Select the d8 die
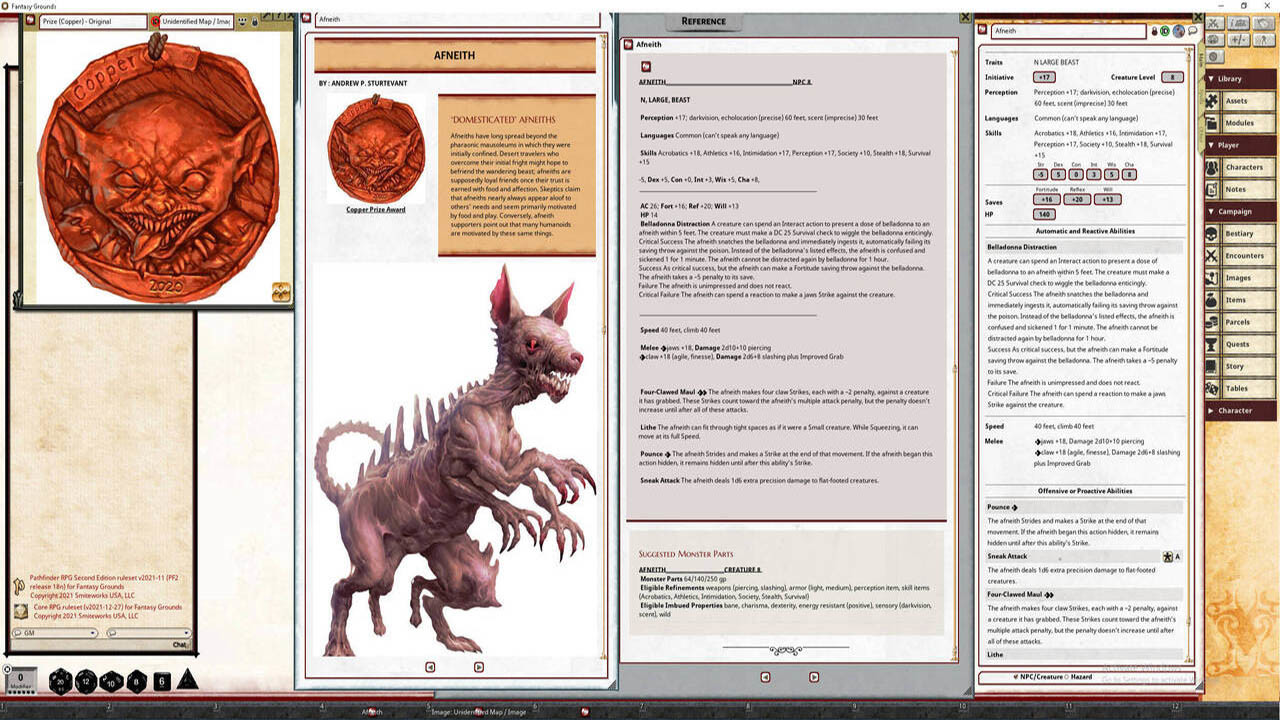The height and width of the screenshot is (720, 1280). click(x=136, y=681)
